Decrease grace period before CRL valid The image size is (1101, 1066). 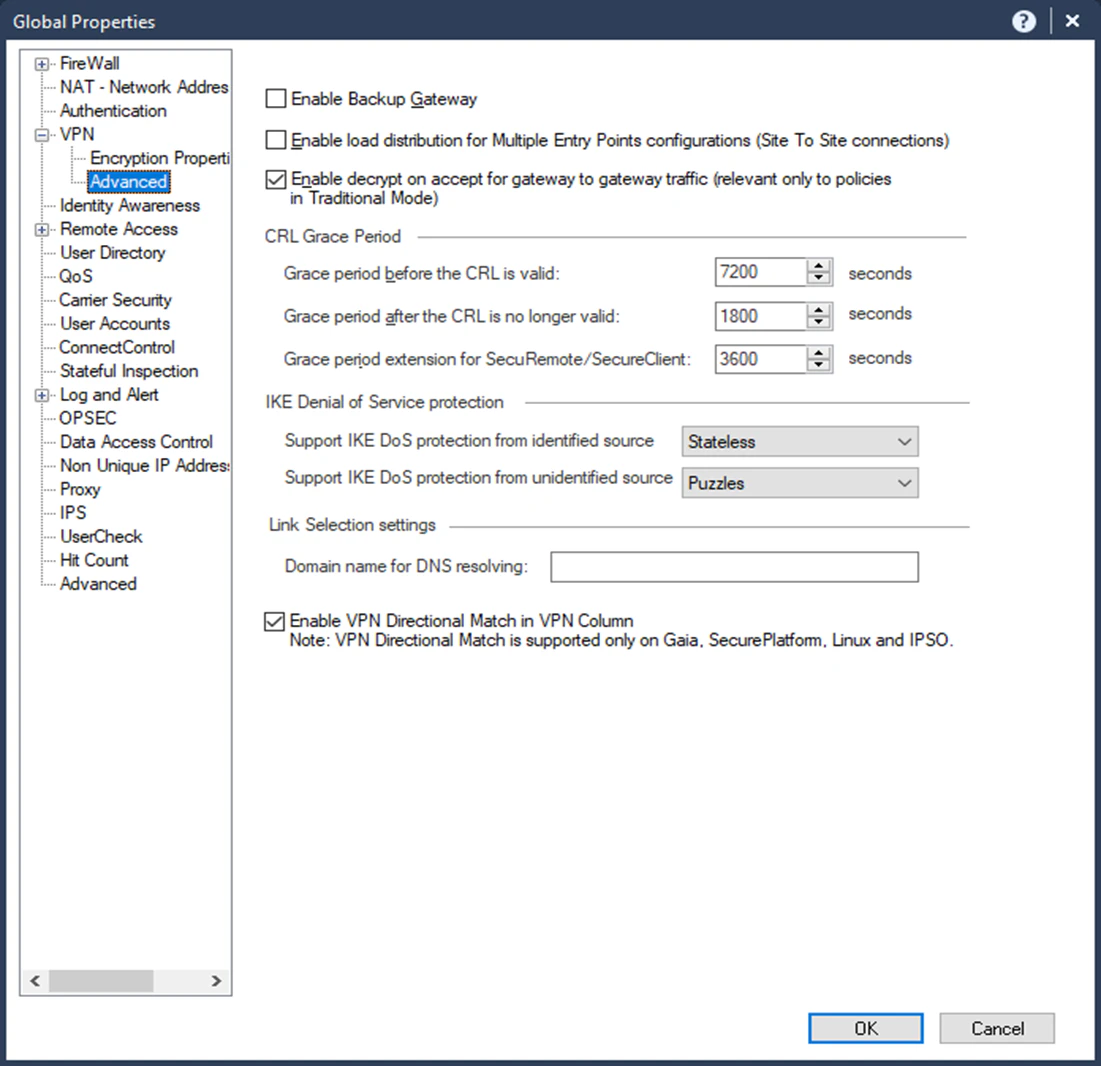(x=819, y=279)
